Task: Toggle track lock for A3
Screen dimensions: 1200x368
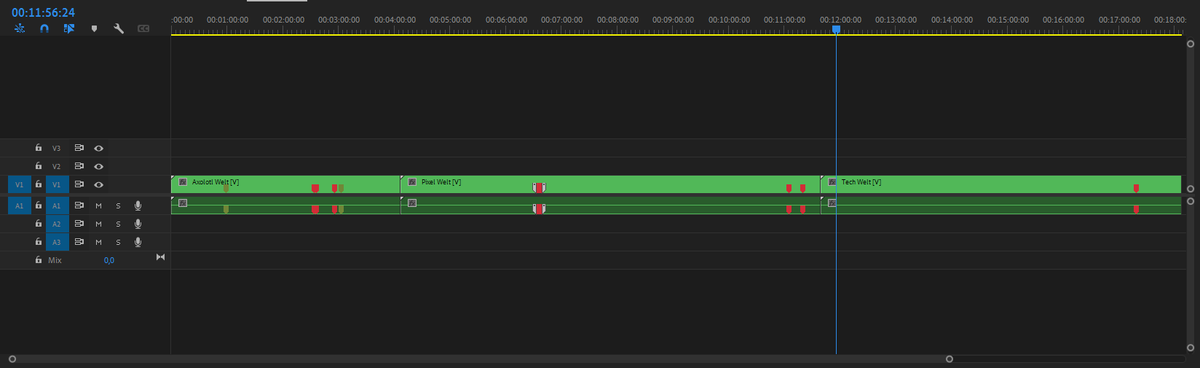Action: (38, 242)
